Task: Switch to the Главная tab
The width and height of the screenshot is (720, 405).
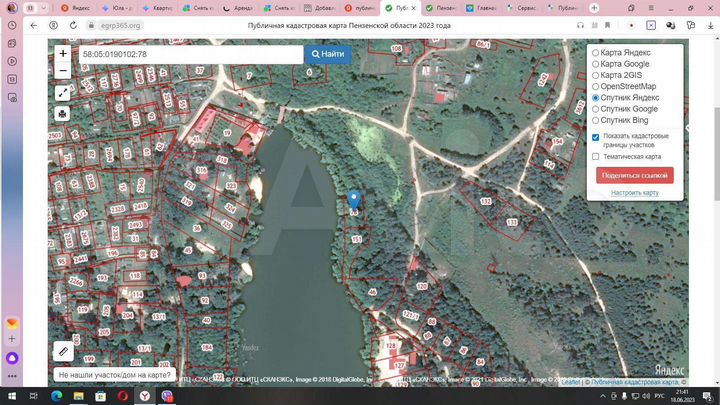Action: [481, 8]
